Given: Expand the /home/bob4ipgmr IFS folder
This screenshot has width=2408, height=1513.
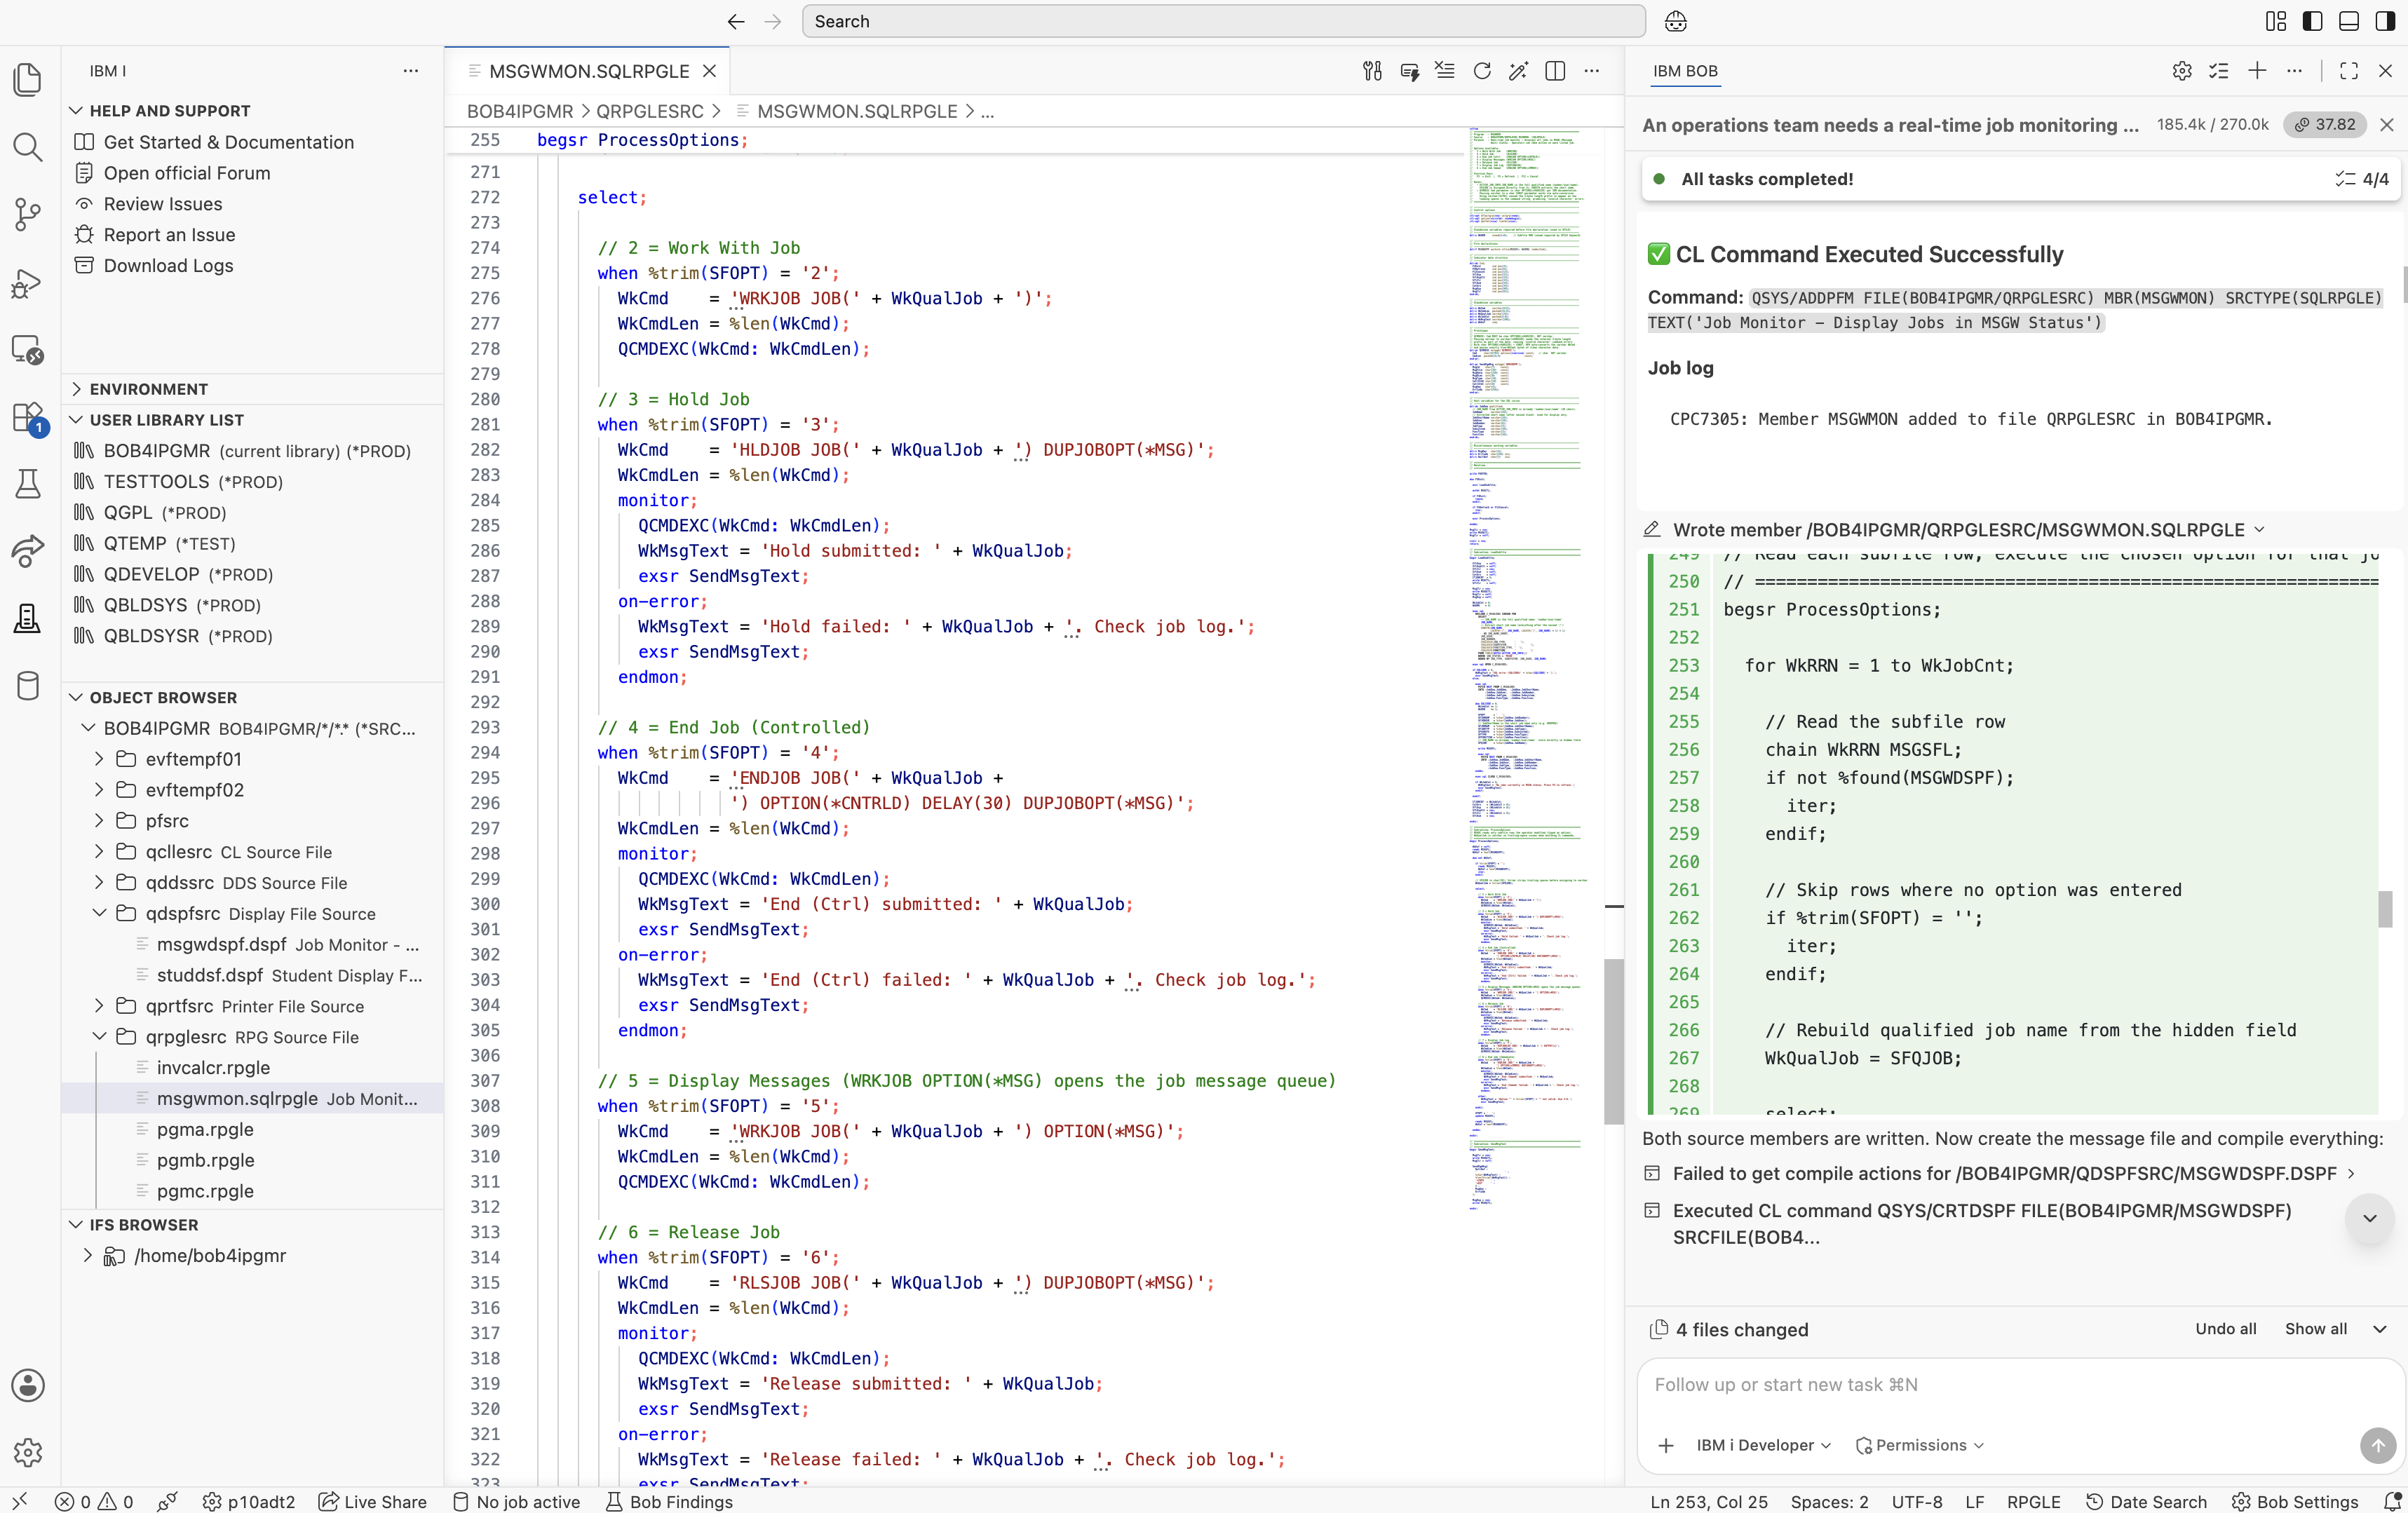Looking at the screenshot, I should point(88,1256).
